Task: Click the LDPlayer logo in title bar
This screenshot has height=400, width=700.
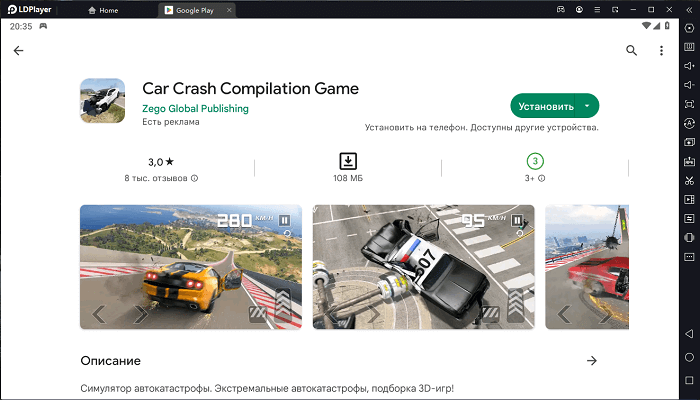Action: tap(29, 9)
